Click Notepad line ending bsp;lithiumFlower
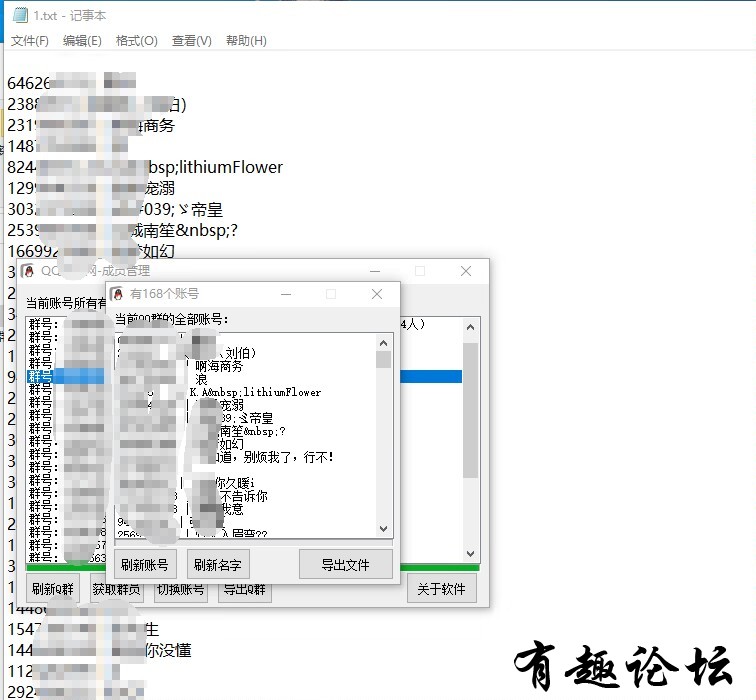 (145, 167)
